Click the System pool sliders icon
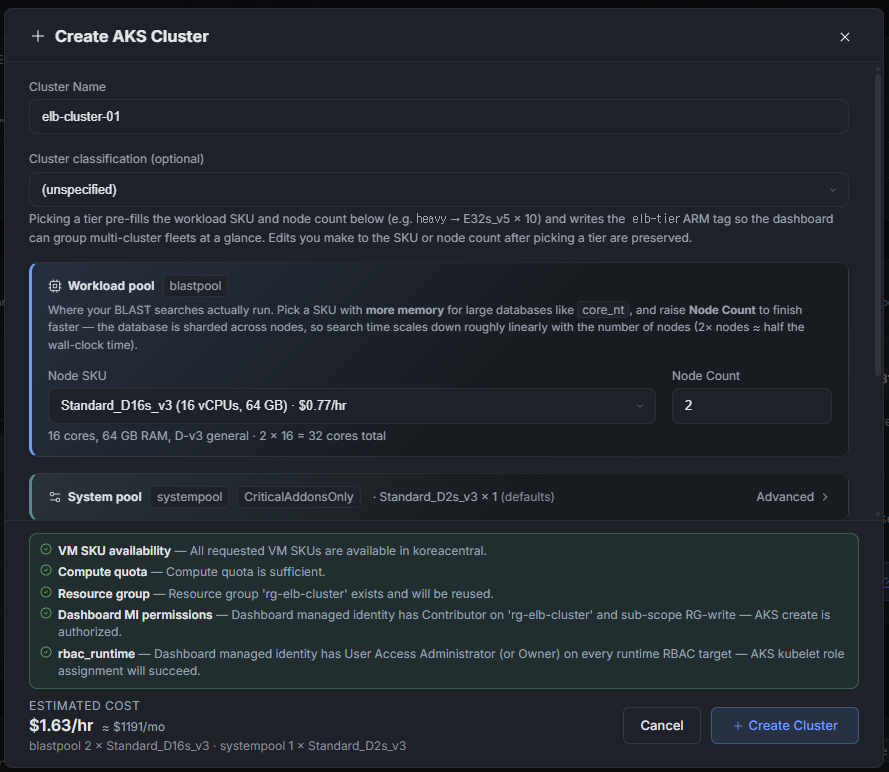This screenshot has width=889, height=772. (55, 497)
